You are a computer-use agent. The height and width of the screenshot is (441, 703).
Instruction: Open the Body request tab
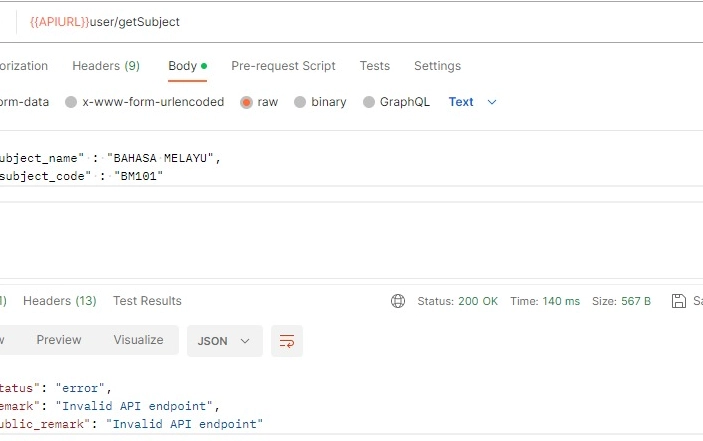[x=183, y=66]
